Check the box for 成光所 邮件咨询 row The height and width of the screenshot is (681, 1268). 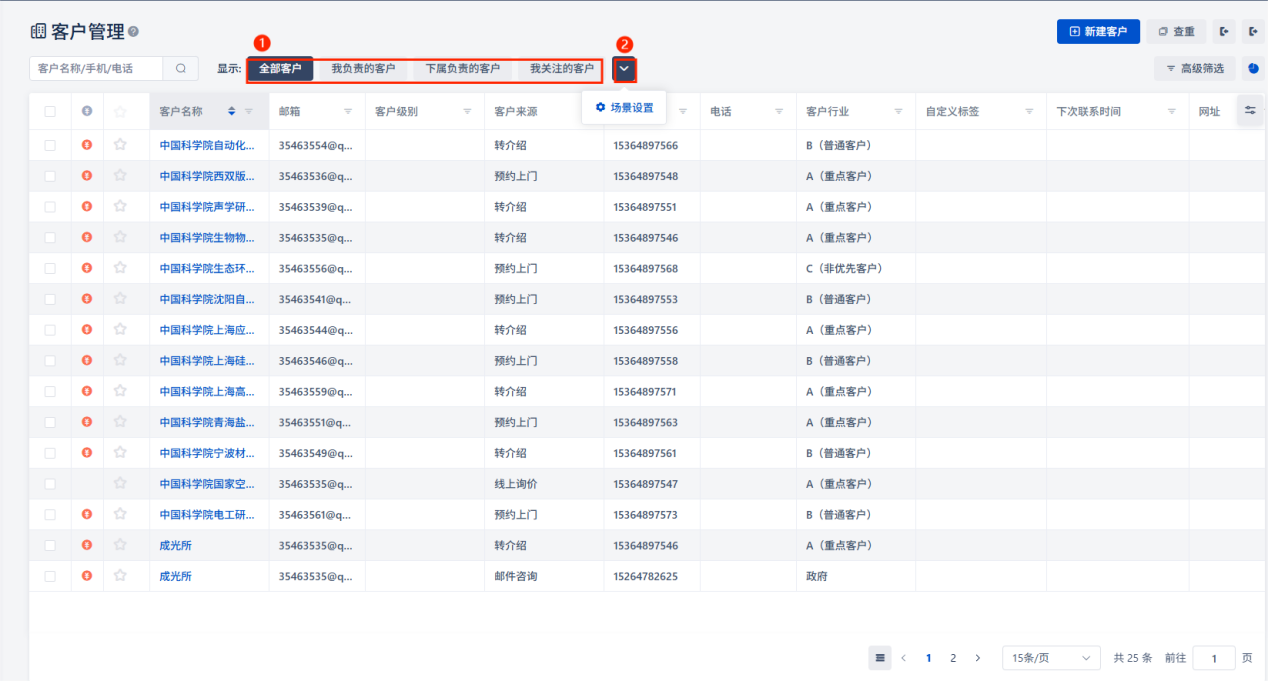(x=50, y=576)
